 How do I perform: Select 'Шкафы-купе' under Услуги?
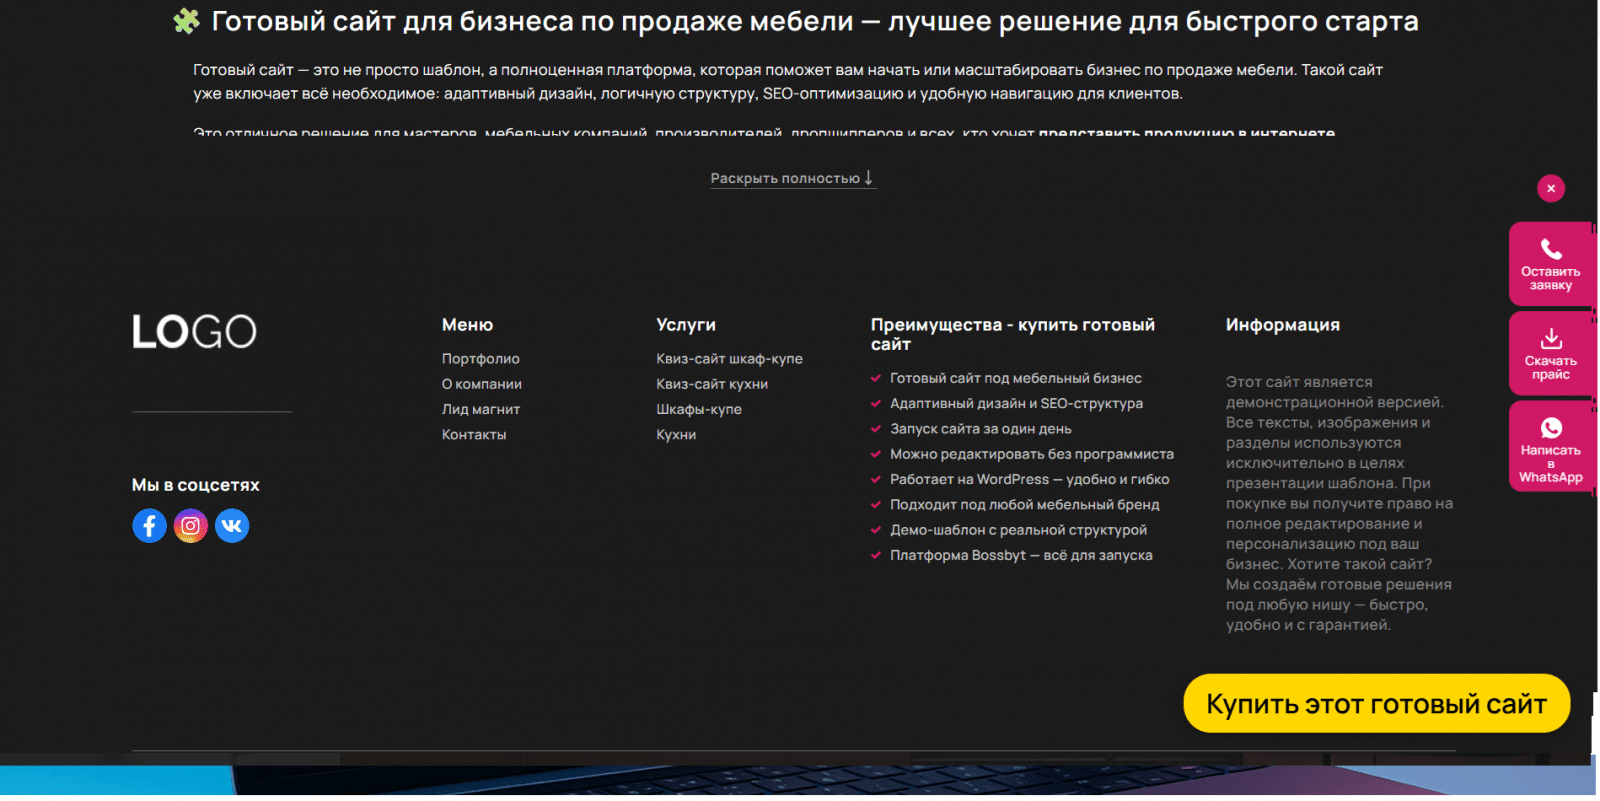[x=699, y=410]
